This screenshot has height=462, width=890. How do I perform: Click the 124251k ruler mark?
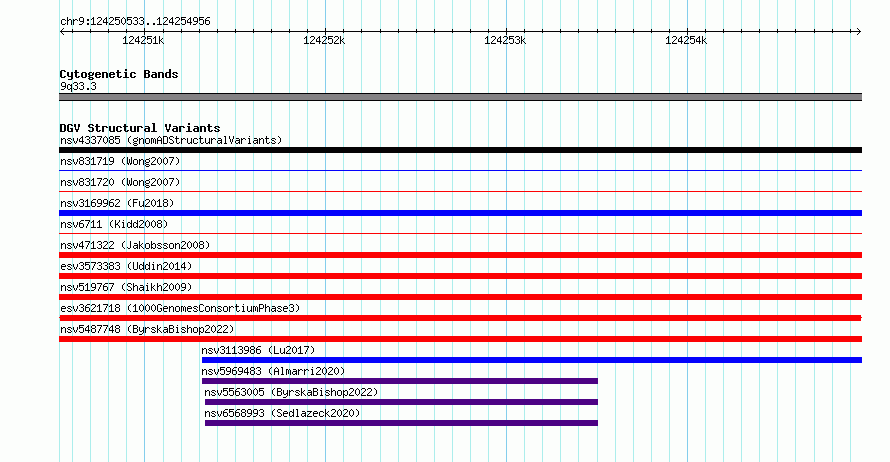pyautogui.click(x=143, y=40)
